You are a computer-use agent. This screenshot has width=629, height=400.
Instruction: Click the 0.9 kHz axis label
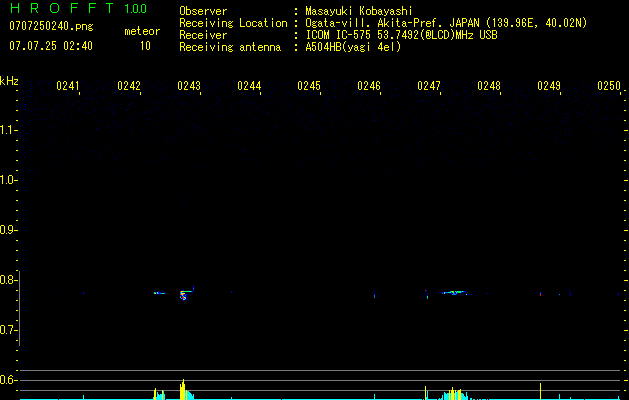(8, 230)
